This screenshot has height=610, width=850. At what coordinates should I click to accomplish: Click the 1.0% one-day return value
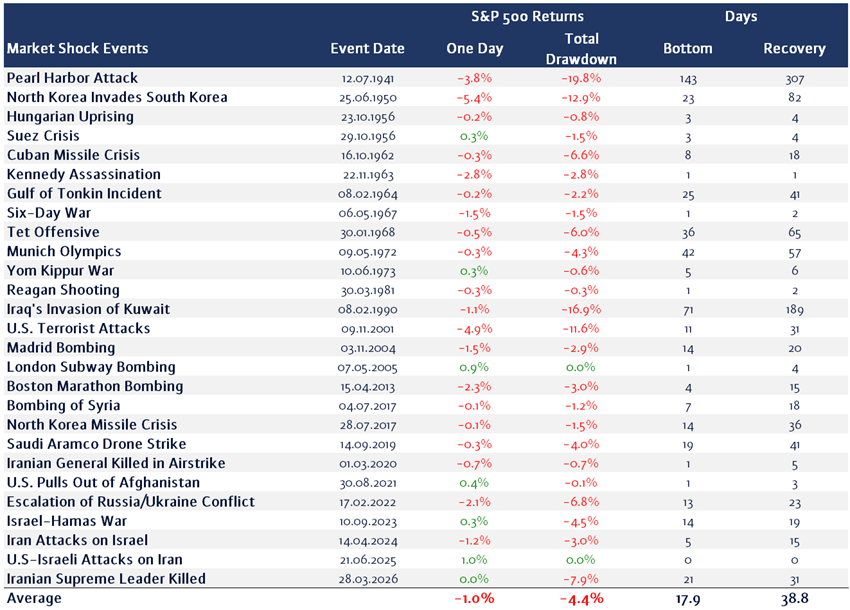coord(474,560)
